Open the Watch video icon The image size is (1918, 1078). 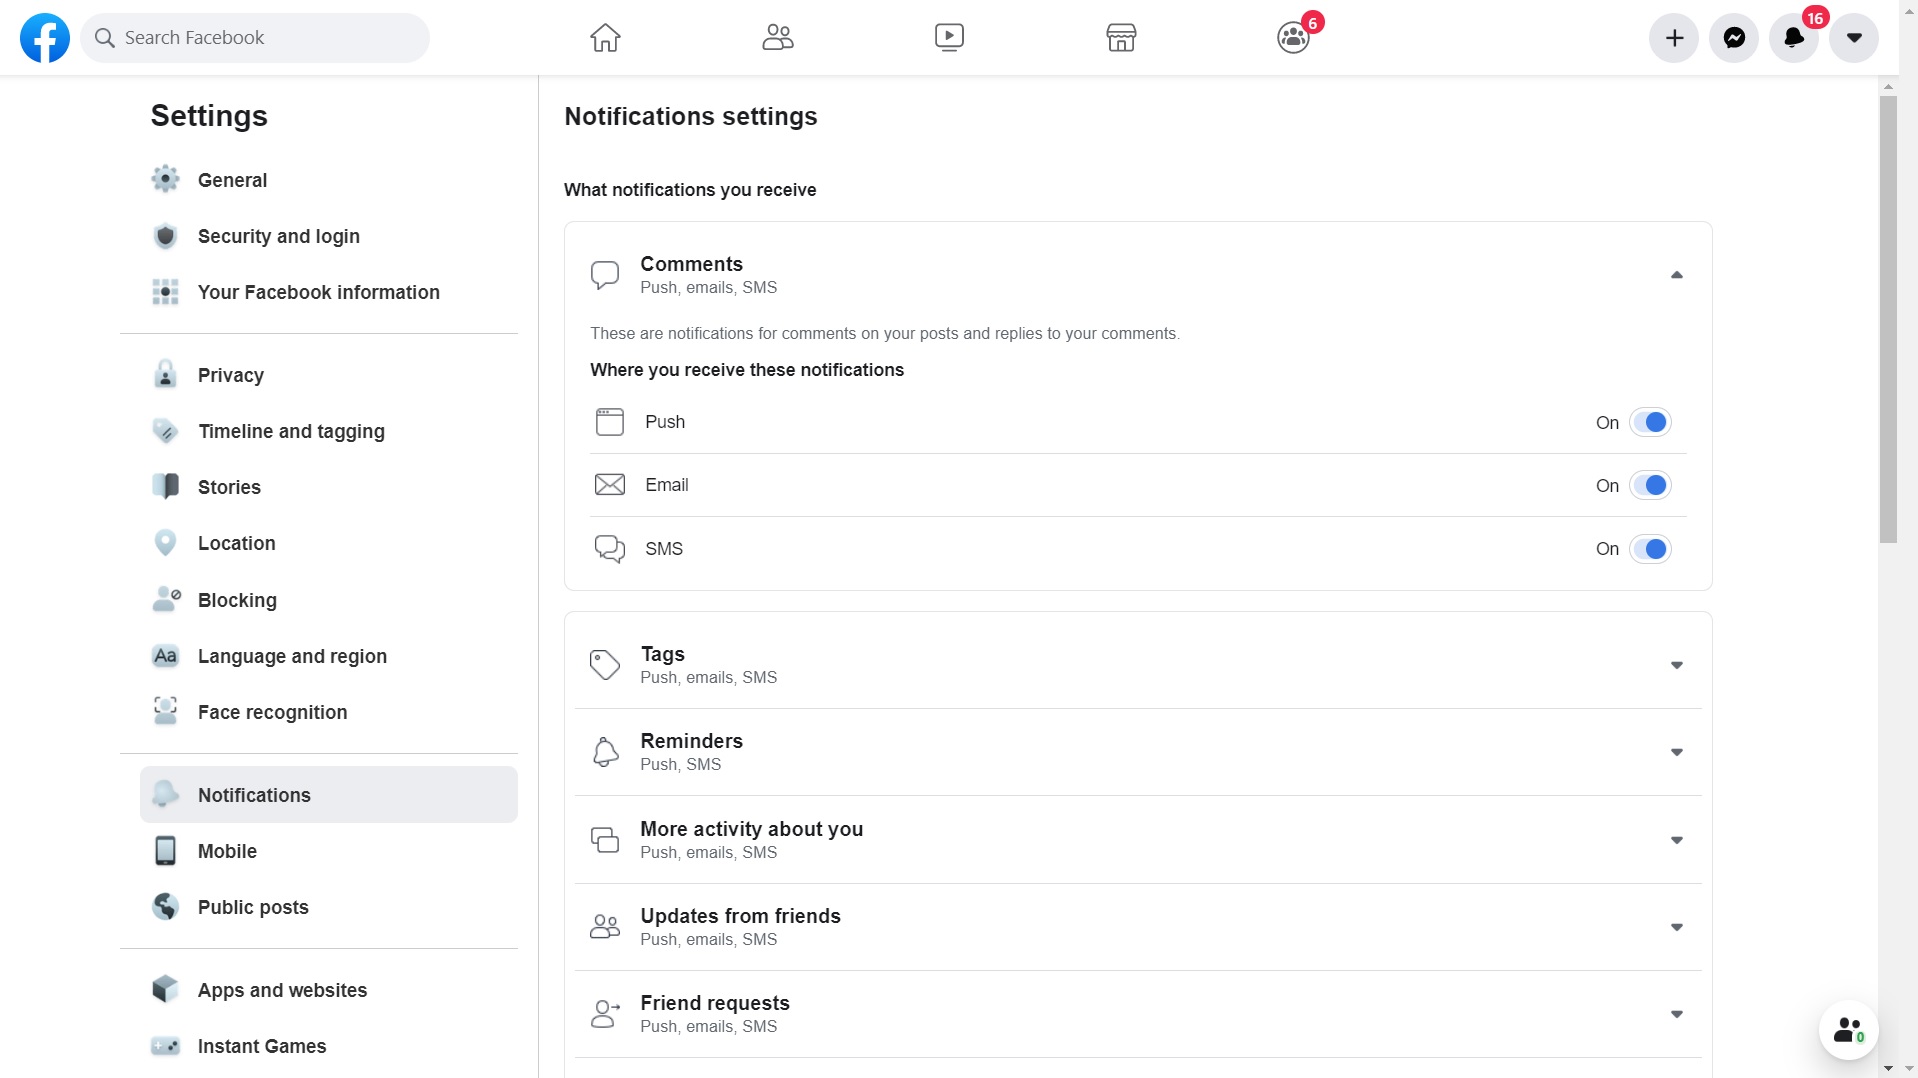(x=949, y=38)
